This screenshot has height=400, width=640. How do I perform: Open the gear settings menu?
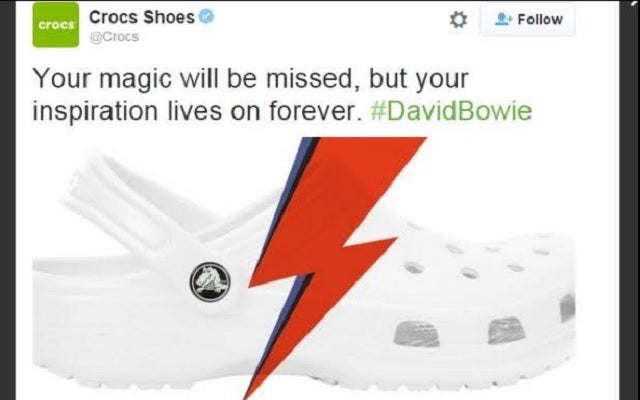pos(458,20)
